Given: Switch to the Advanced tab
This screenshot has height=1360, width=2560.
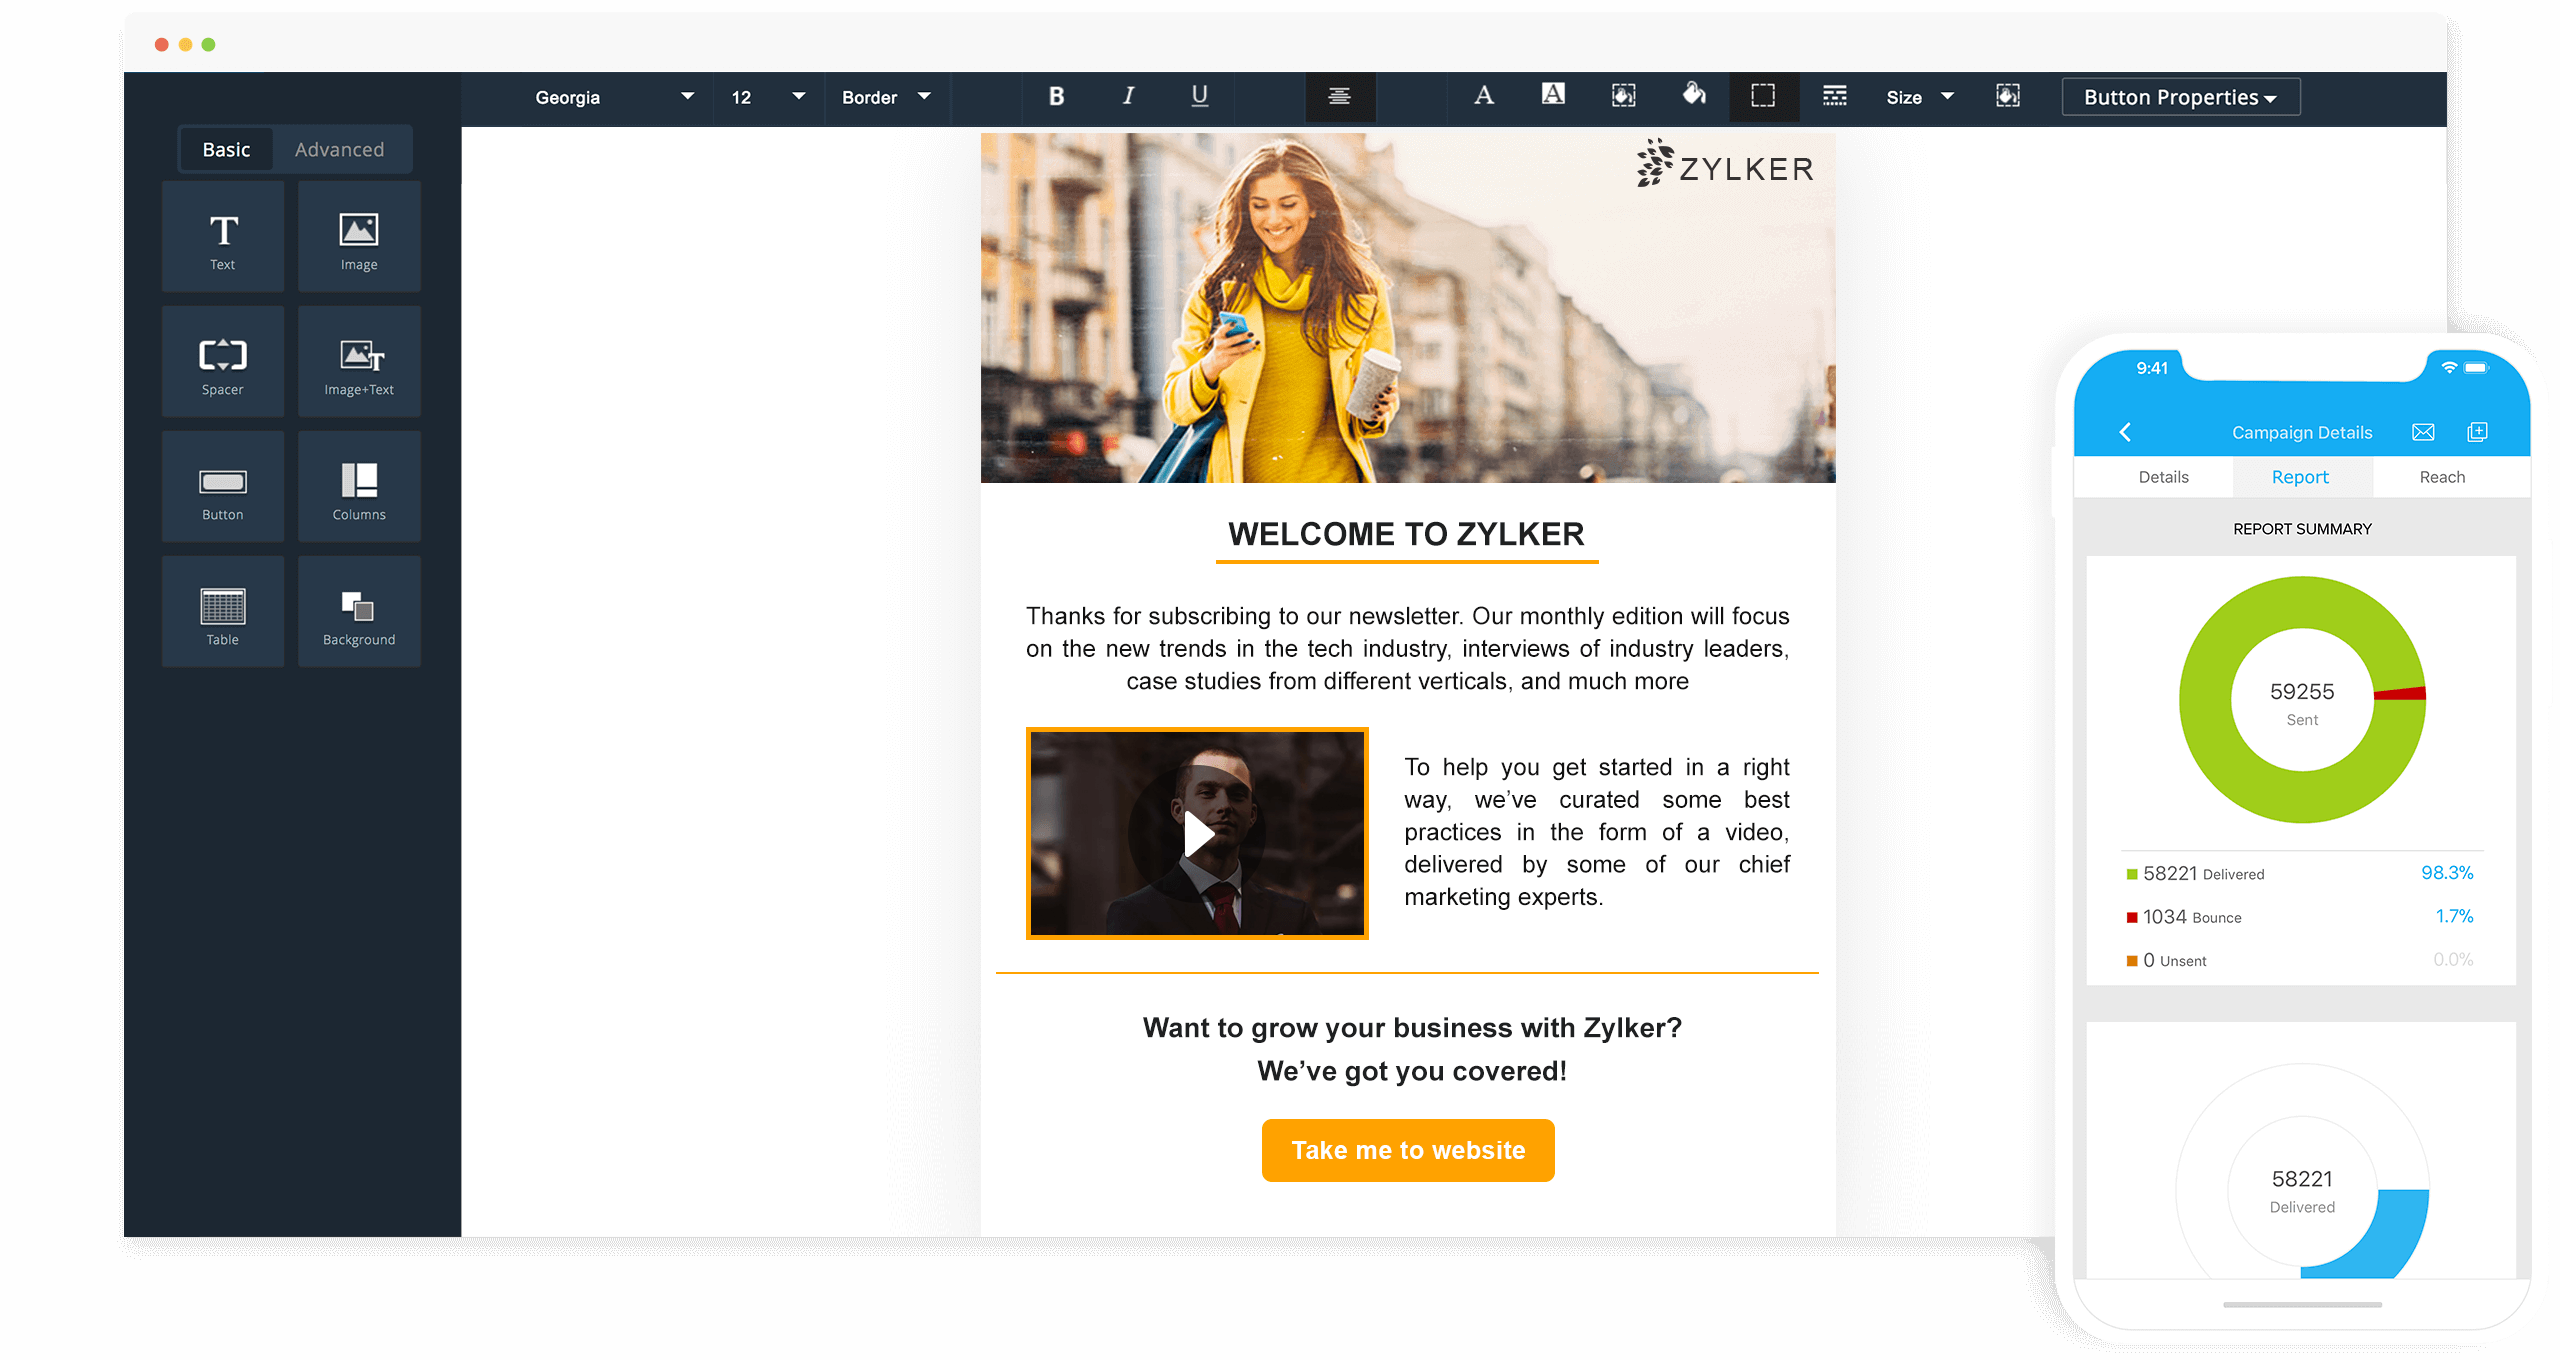Looking at the screenshot, I should click(x=339, y=149).
